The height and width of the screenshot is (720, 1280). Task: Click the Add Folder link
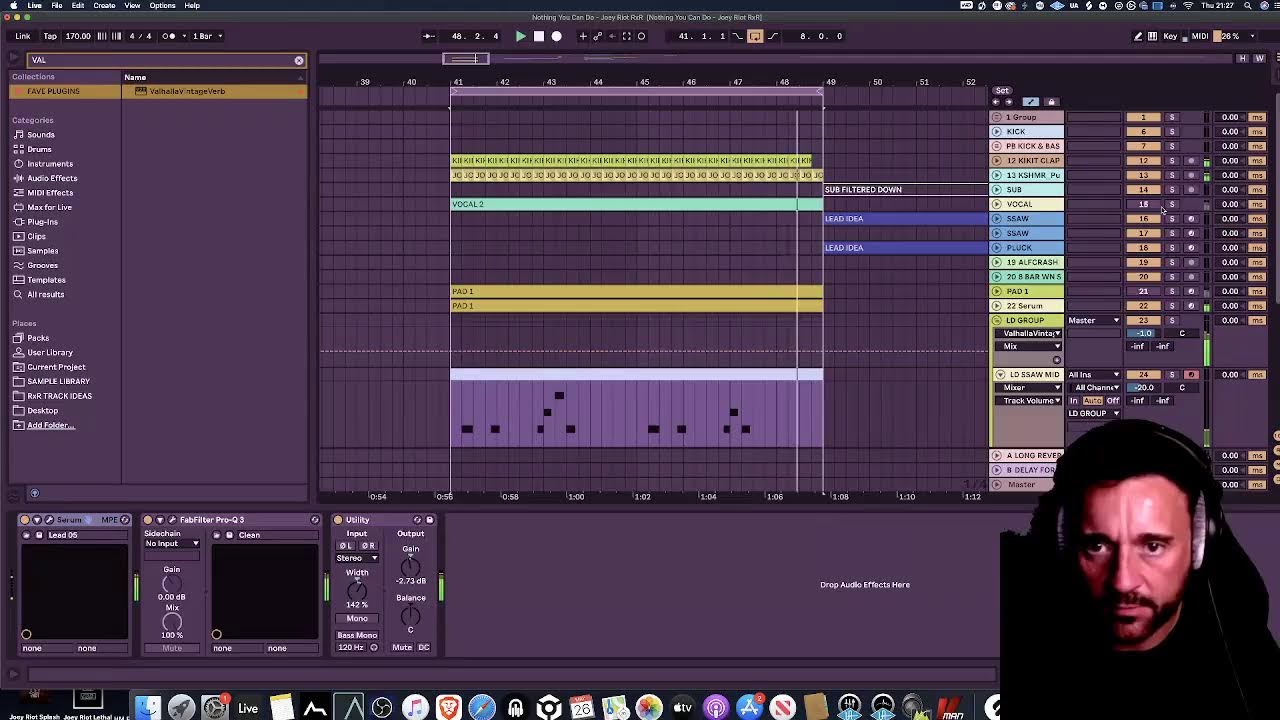click(x=50, y=425)
